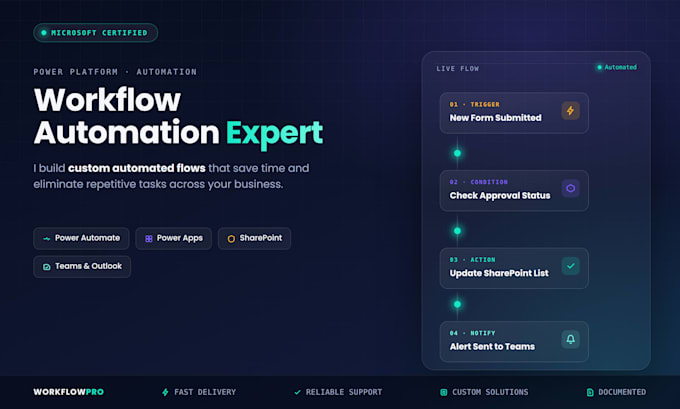Open the Check Approval Status condition card
Screen dimensions: 680x409
[514, 190]
